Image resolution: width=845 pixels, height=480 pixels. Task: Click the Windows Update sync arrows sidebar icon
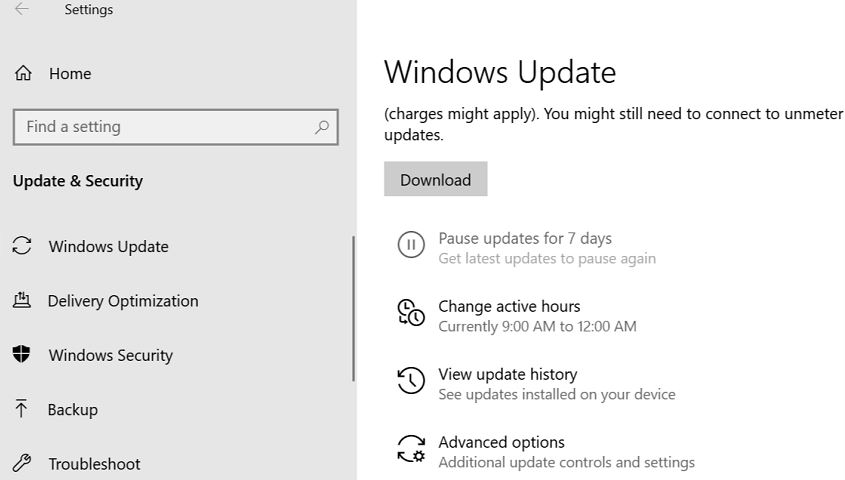(21, 246)
